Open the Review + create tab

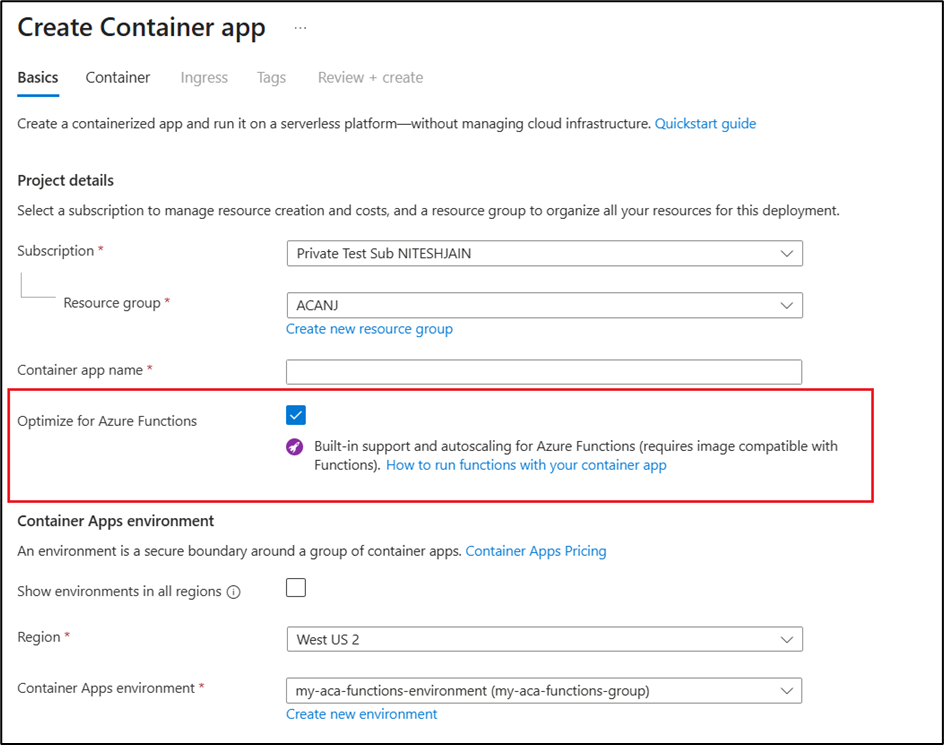[x=370, y=78]
